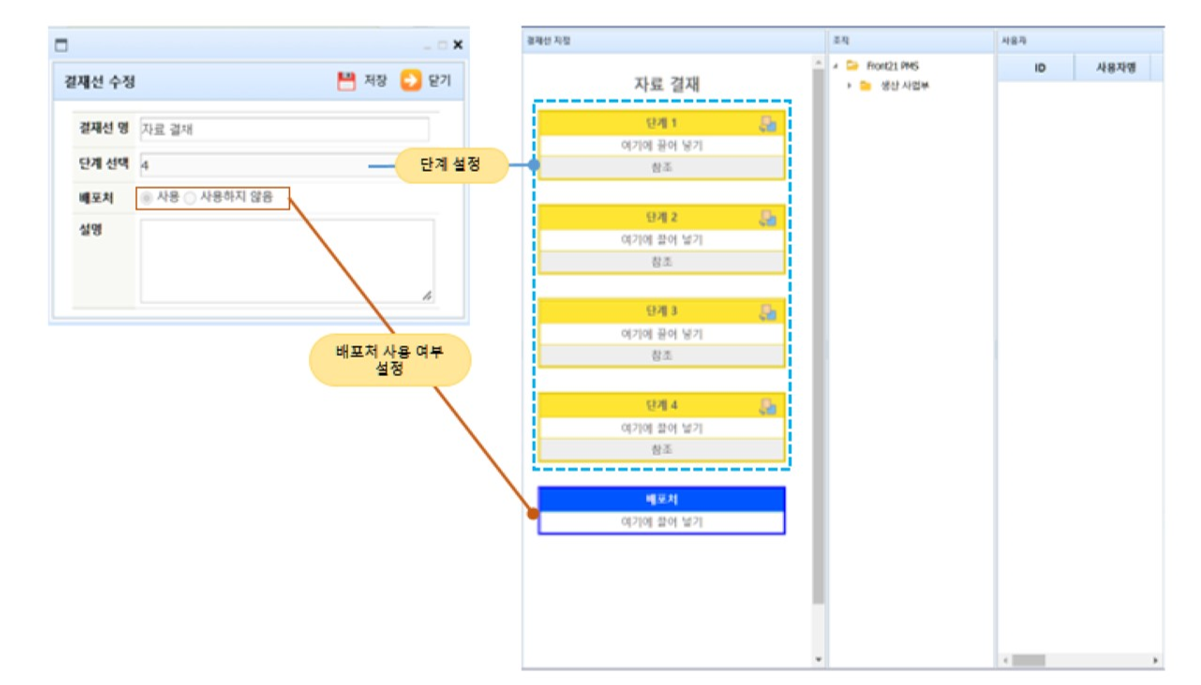Click the 결재선 명 input field
1201x685 pixels.
point(284,129)
